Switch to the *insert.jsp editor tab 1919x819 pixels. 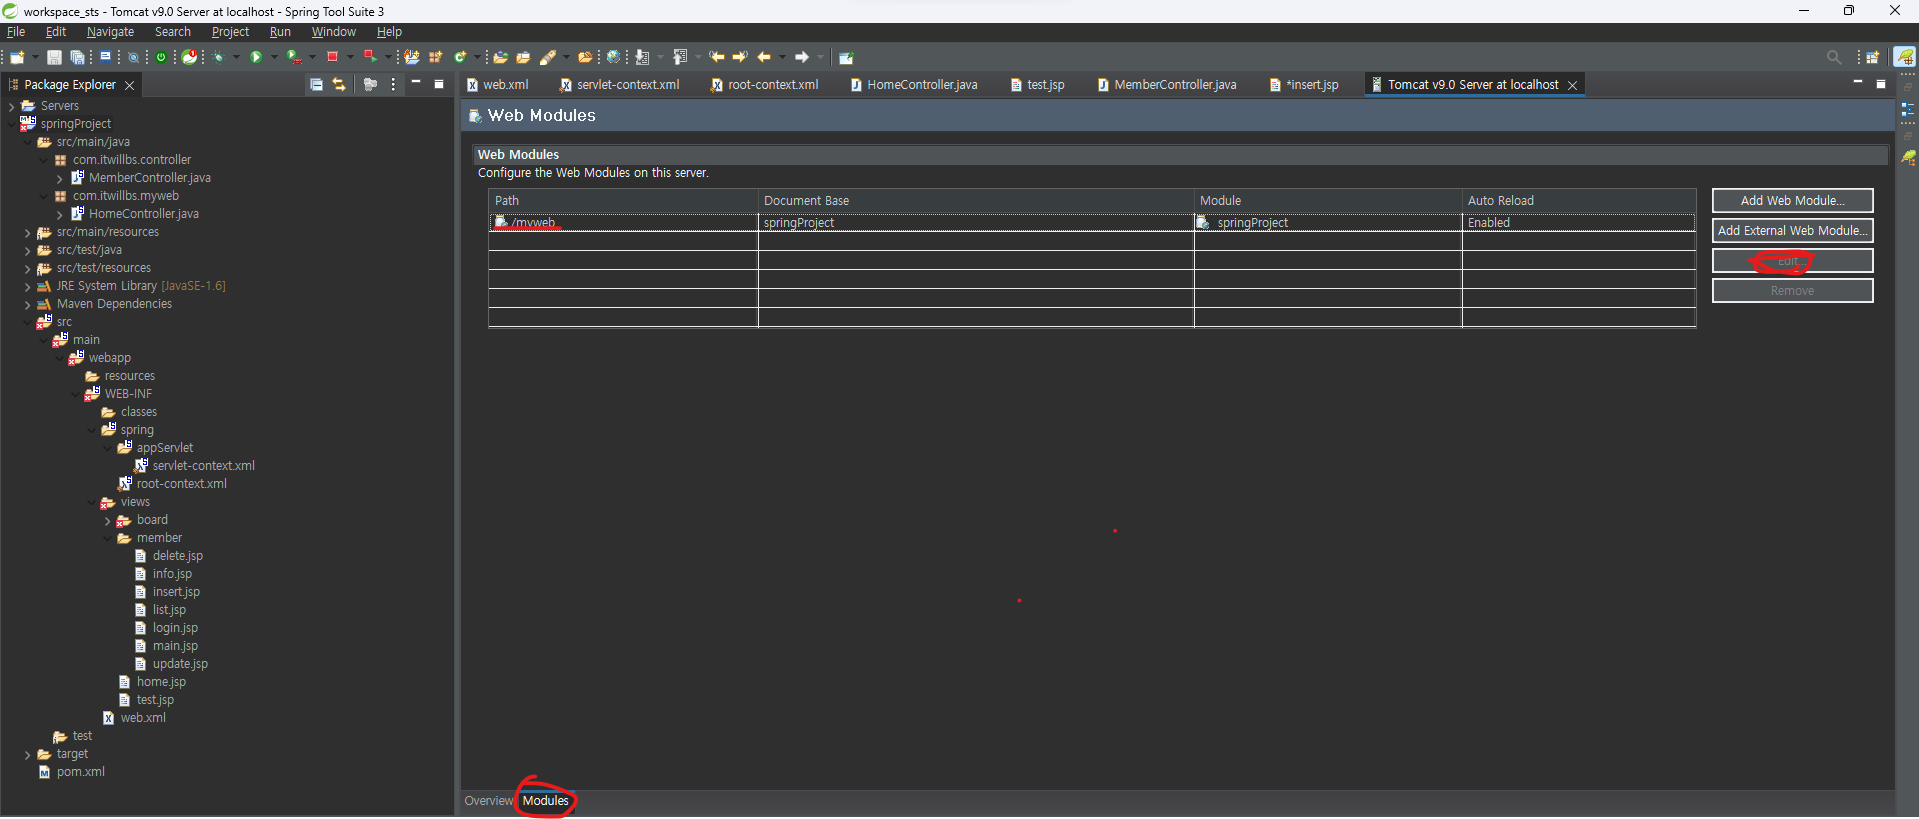pos(1305,85)
